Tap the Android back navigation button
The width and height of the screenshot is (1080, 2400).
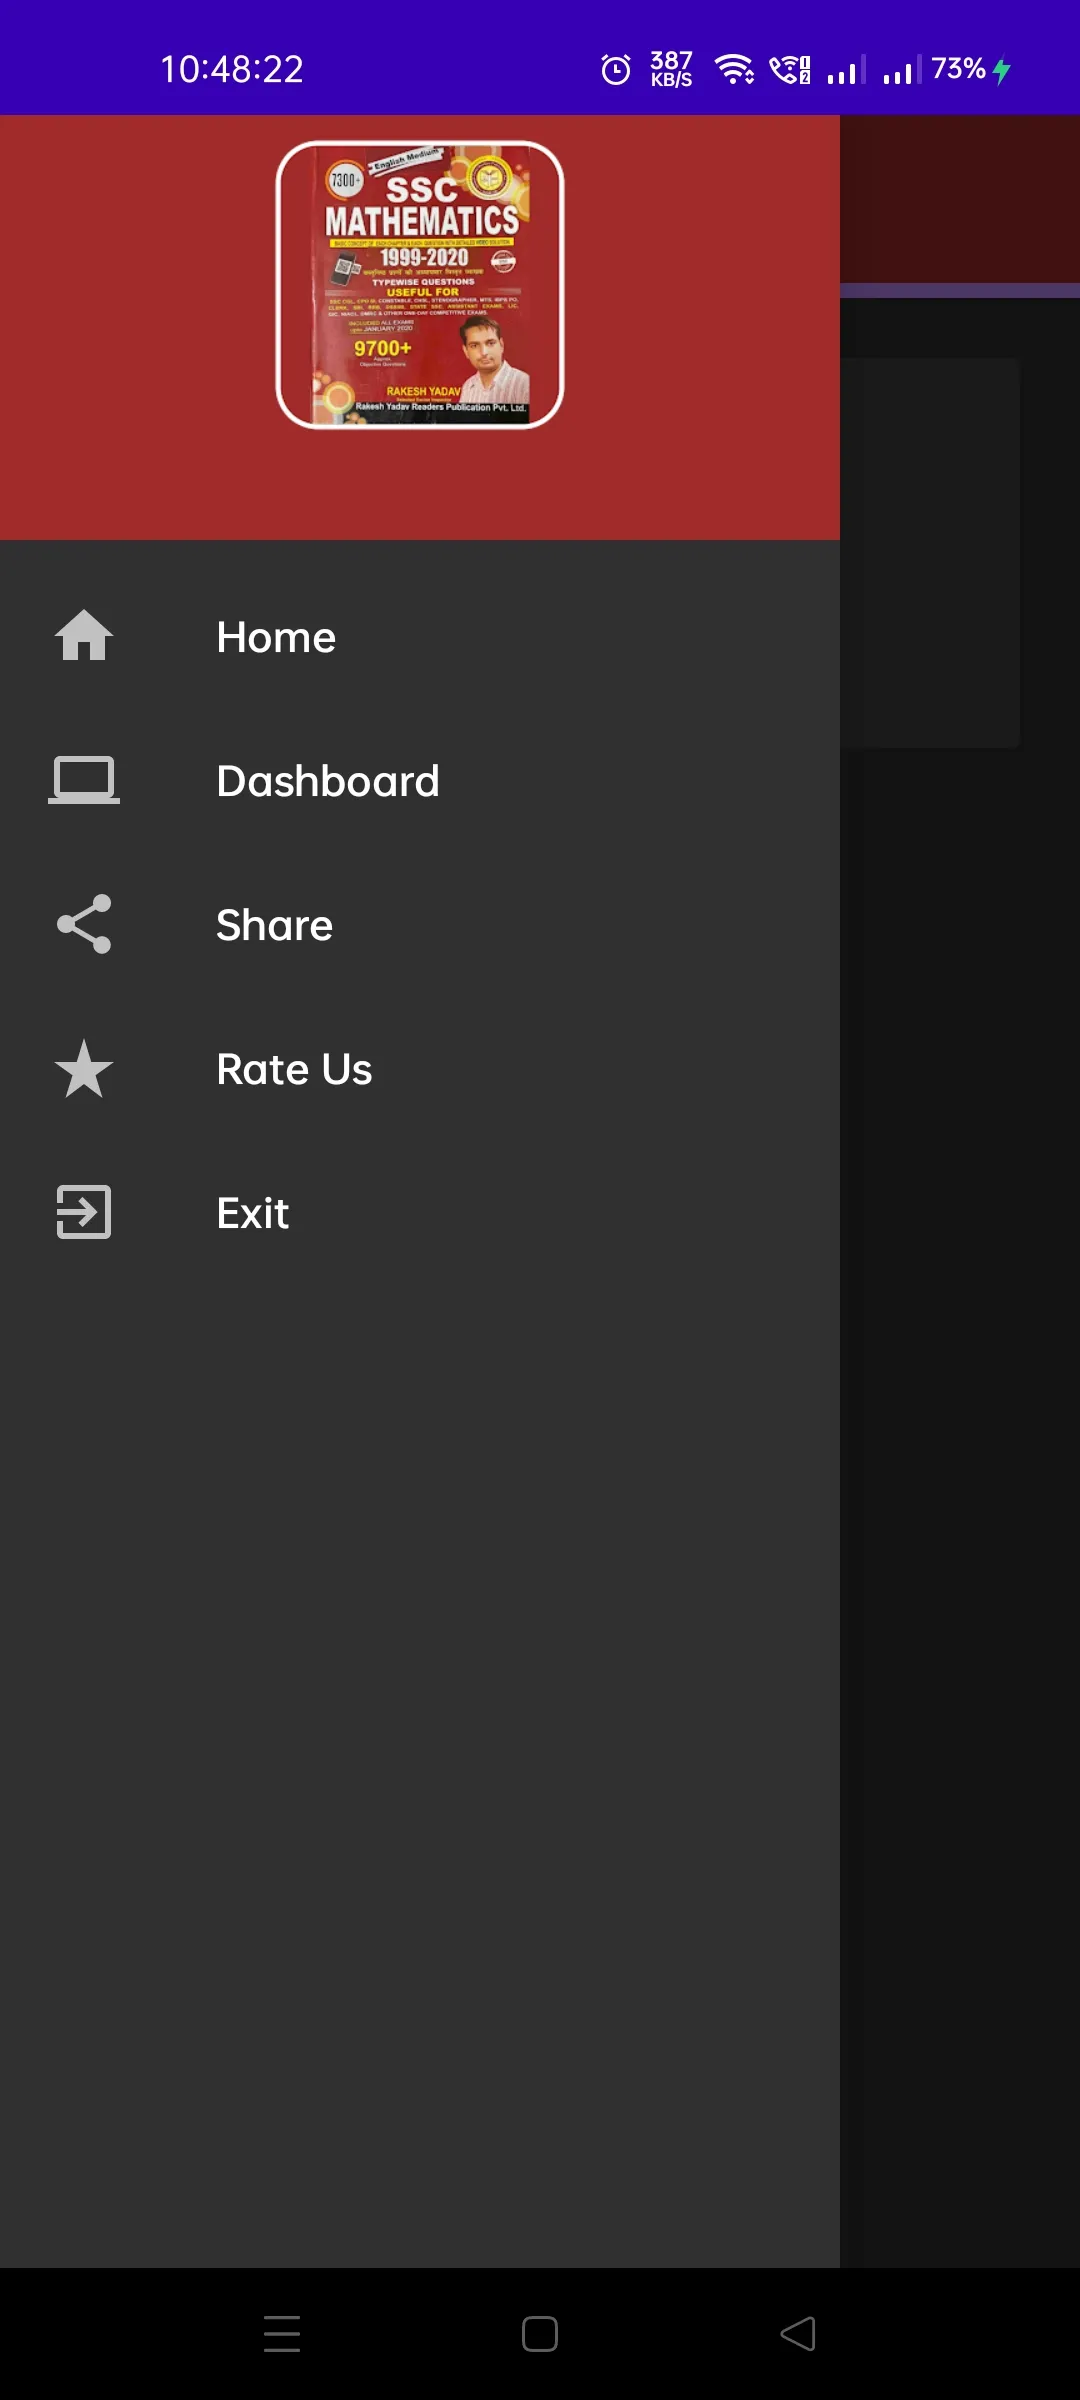tap(798, 2334)
